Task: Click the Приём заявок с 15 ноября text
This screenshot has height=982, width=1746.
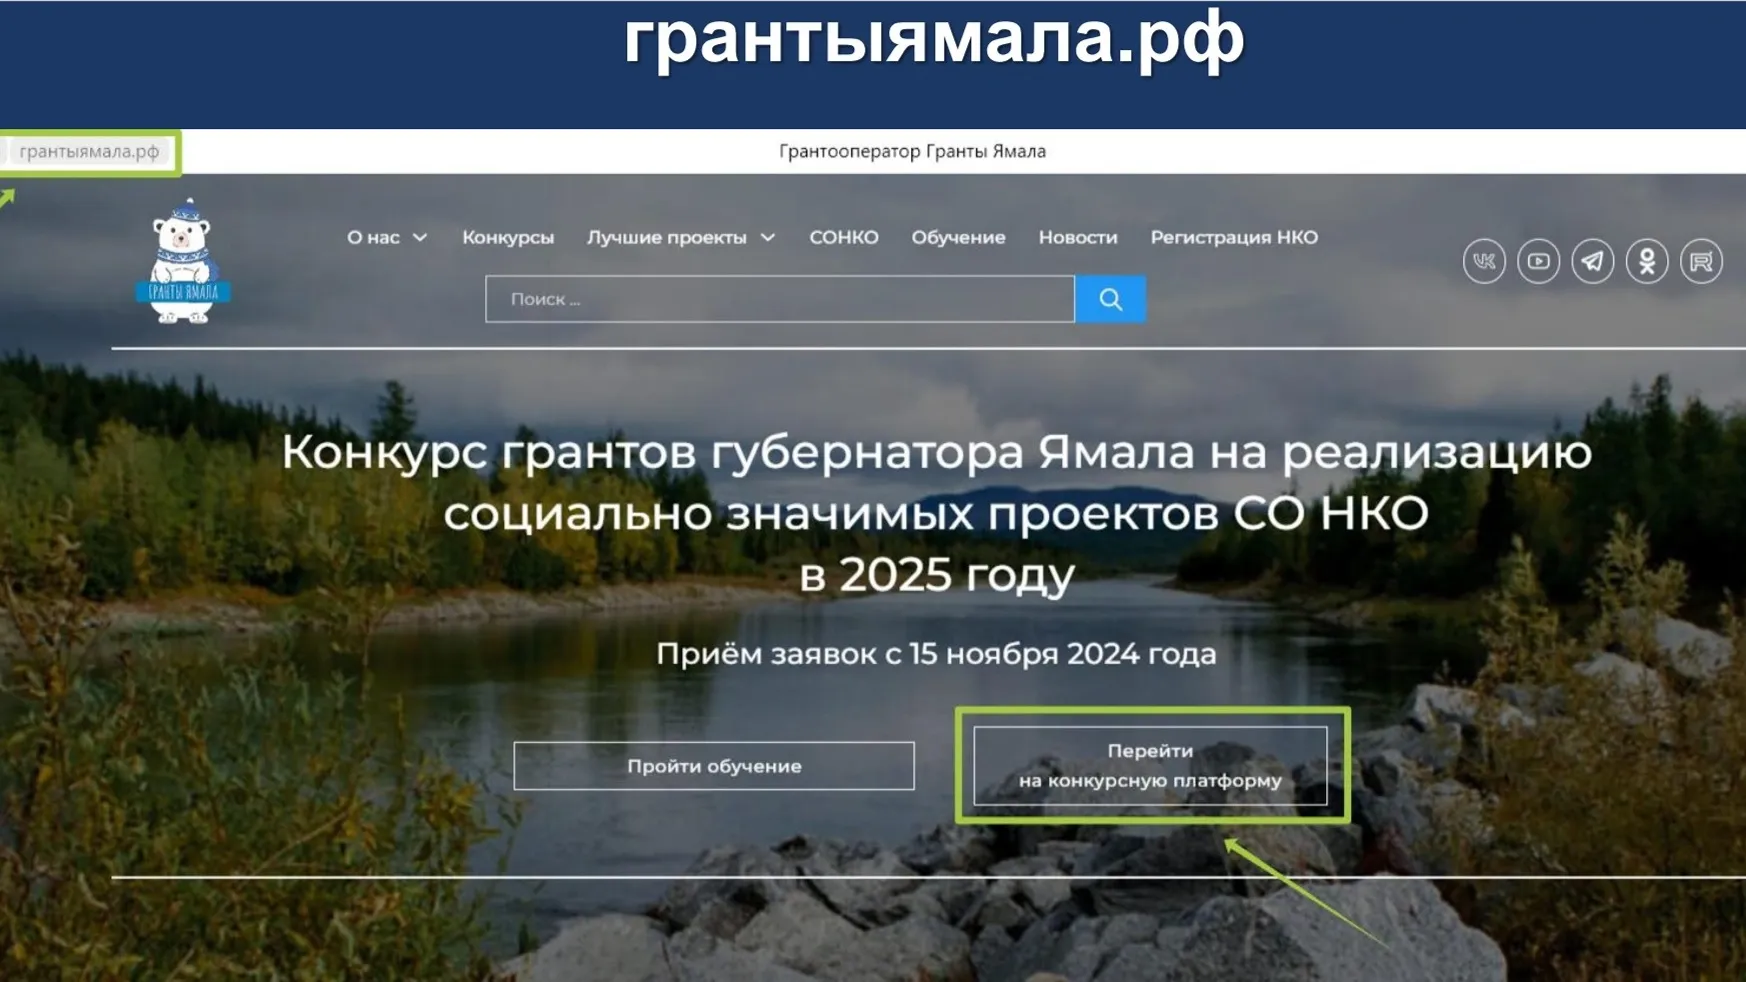Action: [x=936, y=654]
